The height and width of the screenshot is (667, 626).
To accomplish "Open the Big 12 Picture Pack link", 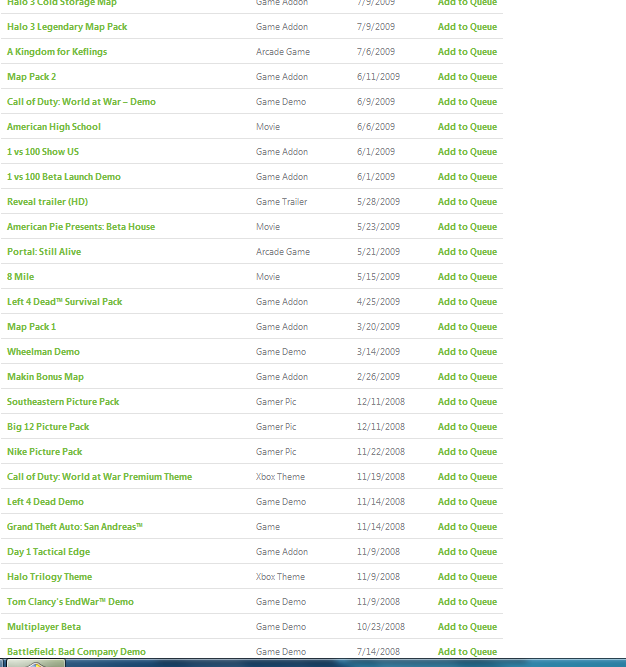I will pos(48,427).
